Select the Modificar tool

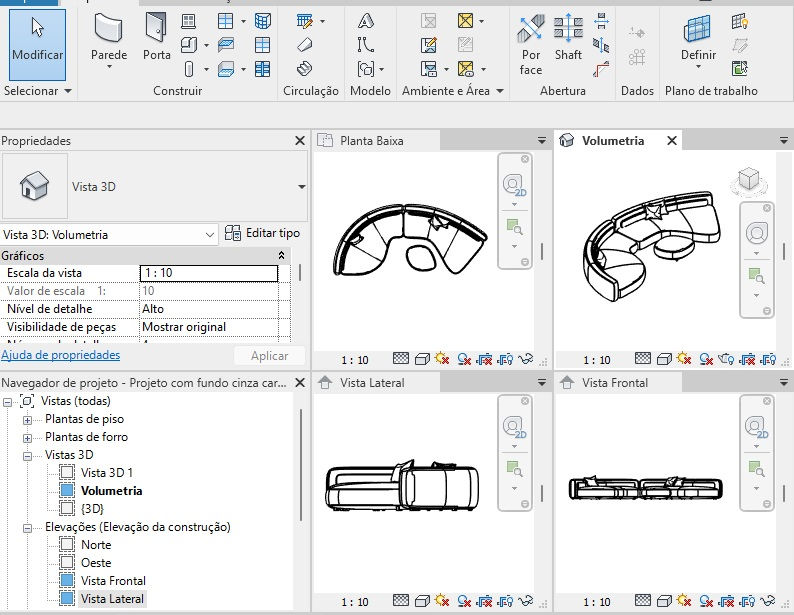tap(37, 45)
